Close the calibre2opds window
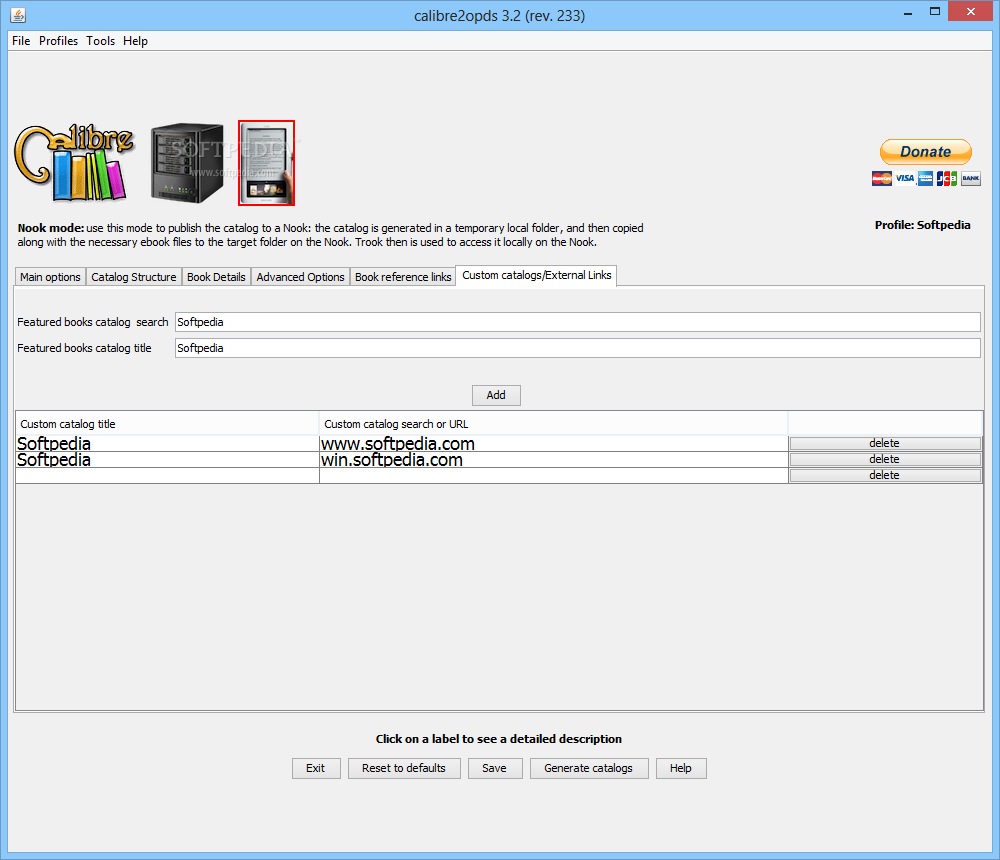Screen dimensions: 1000x860 (x=971, y=11)
